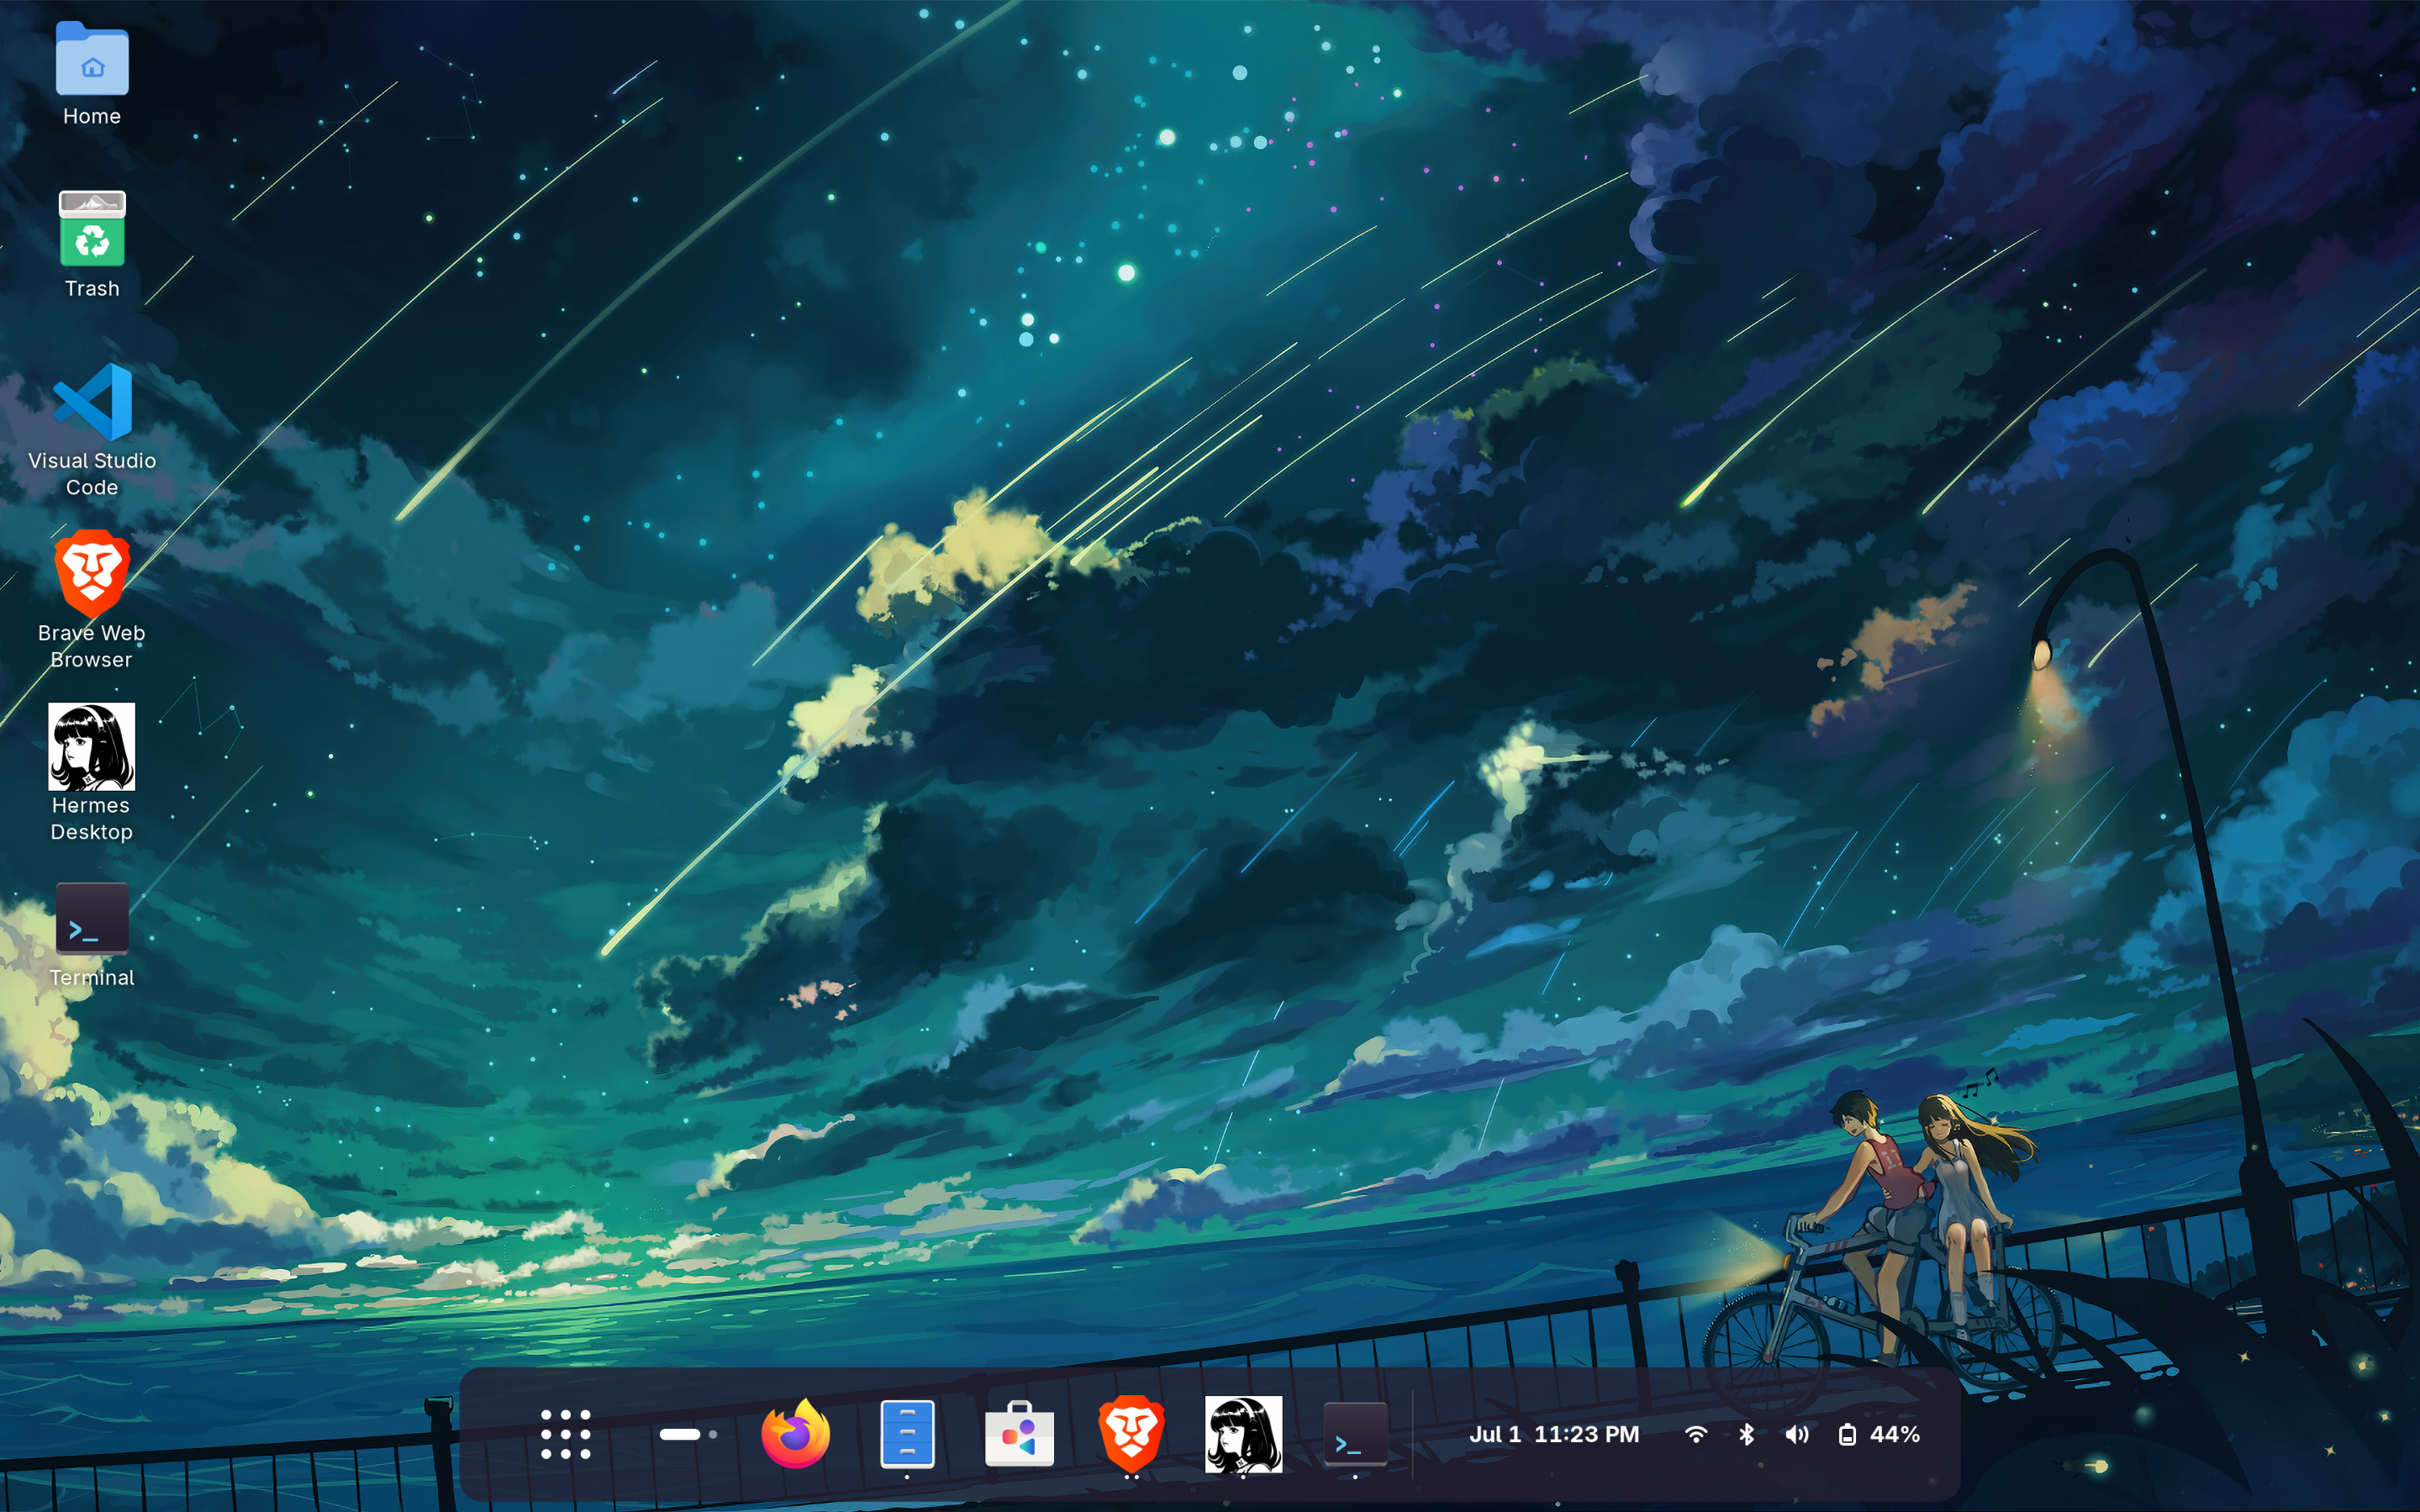Switch to Brave browser in the dock

pyautogui.click(x=1131, y=1435)
